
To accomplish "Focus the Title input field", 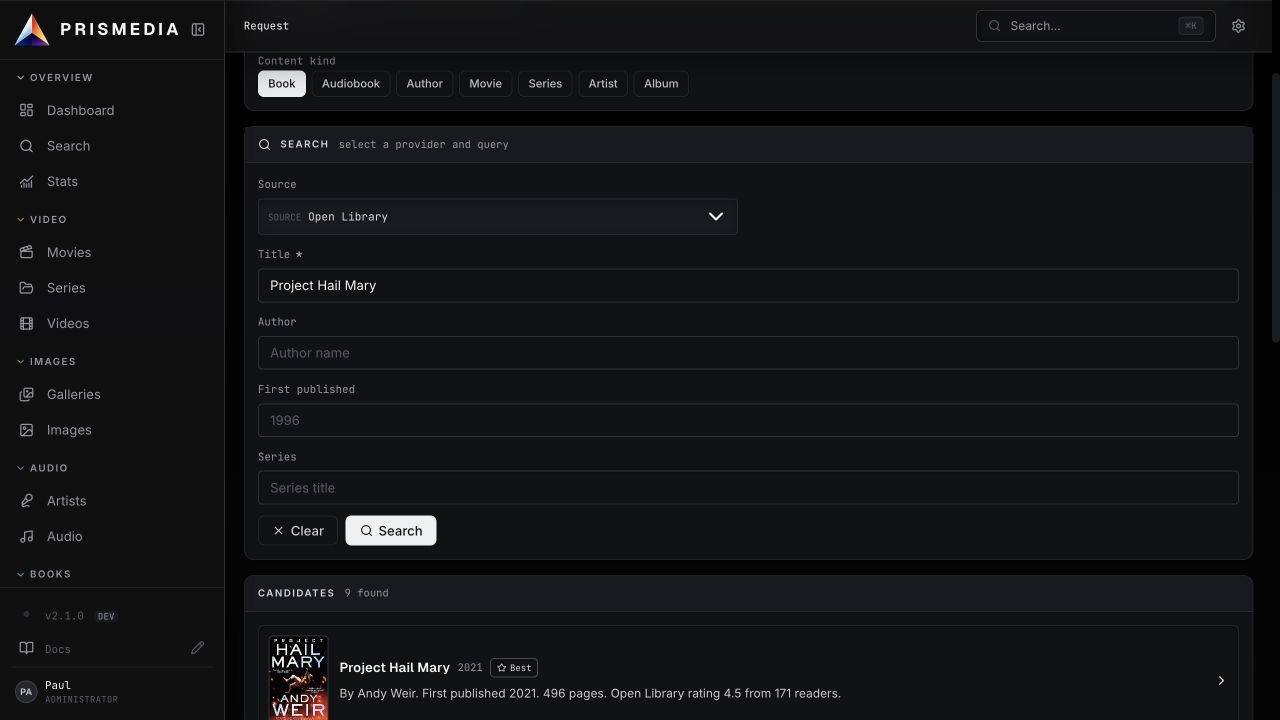I will click(748, 285).
